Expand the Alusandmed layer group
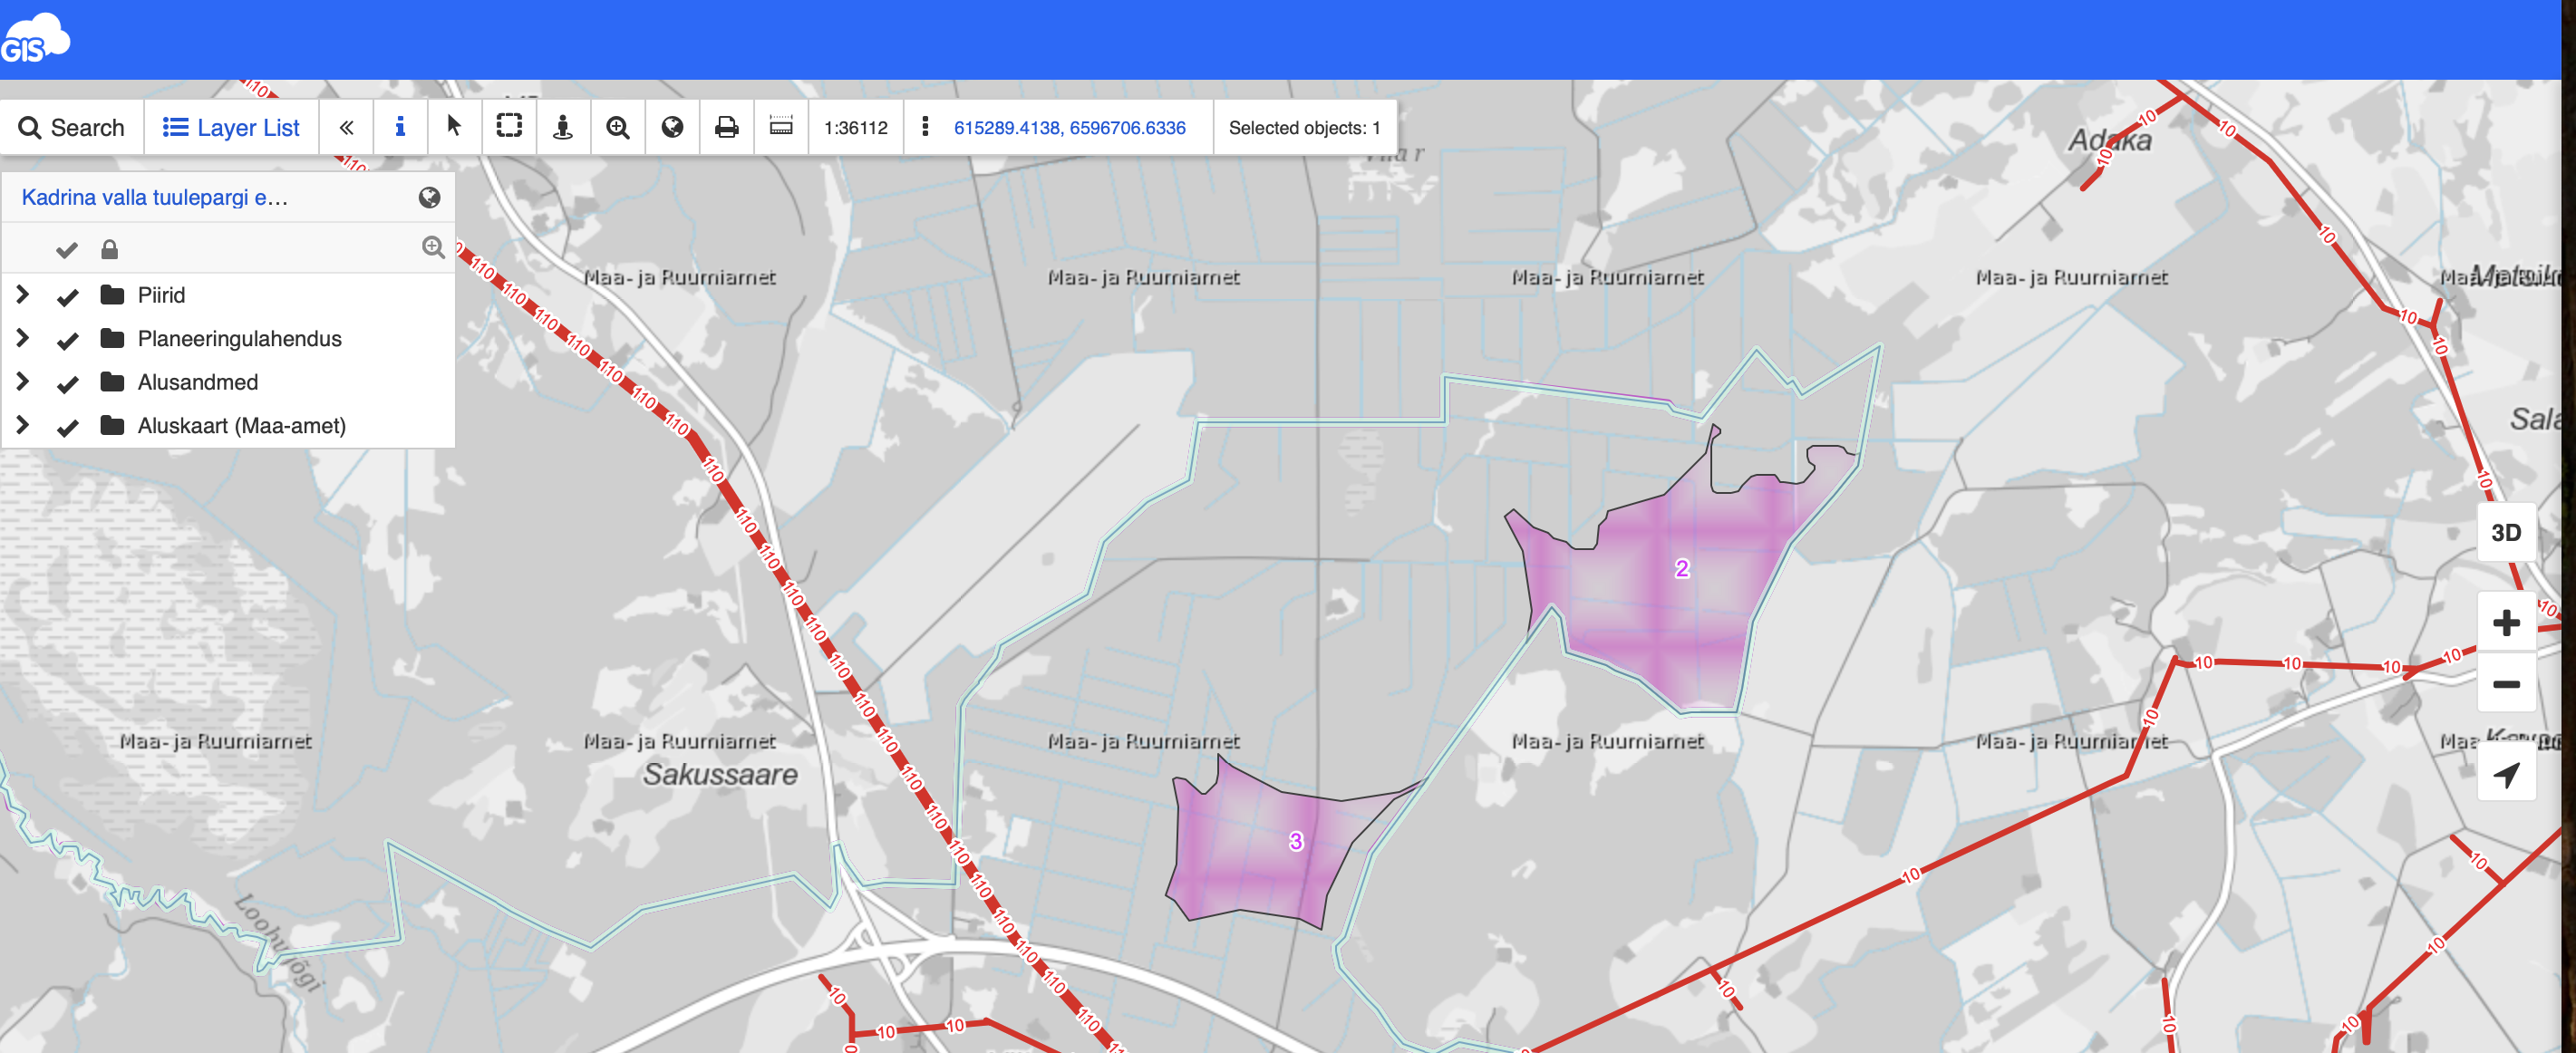Viewport: 2576px width, 1053px height. point(23,382)
